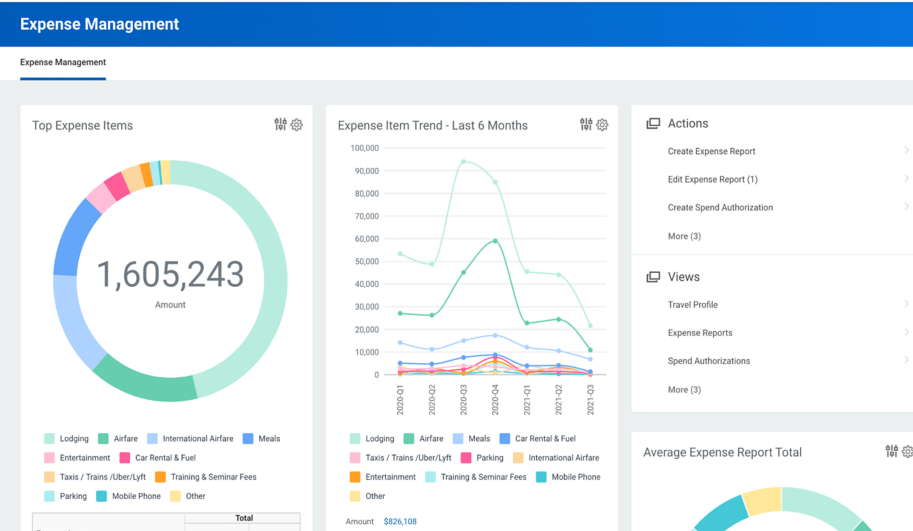Viewport: 913px width, 531px height.
Task: Click the 1,605,243 total amount
Action: coord(170,274)
